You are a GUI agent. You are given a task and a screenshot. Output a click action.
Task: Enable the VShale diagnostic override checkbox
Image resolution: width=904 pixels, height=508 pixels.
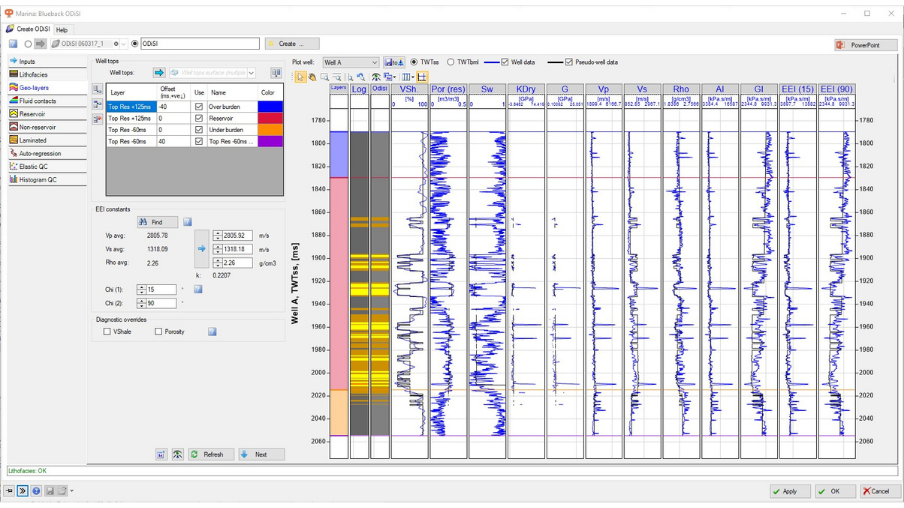108,332
